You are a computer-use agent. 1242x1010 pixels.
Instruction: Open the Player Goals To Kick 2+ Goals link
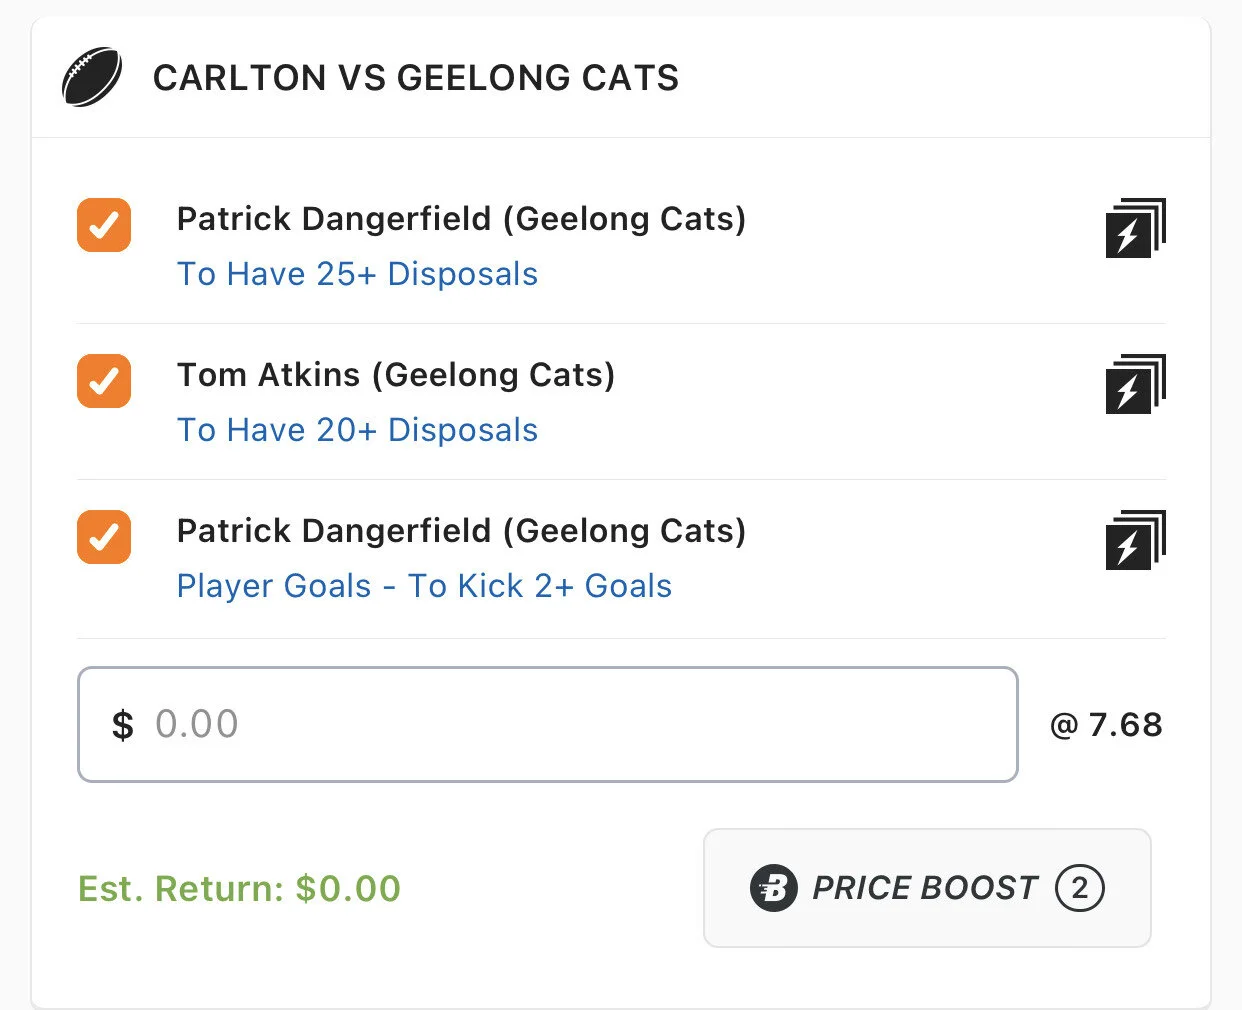coord(424,586)
